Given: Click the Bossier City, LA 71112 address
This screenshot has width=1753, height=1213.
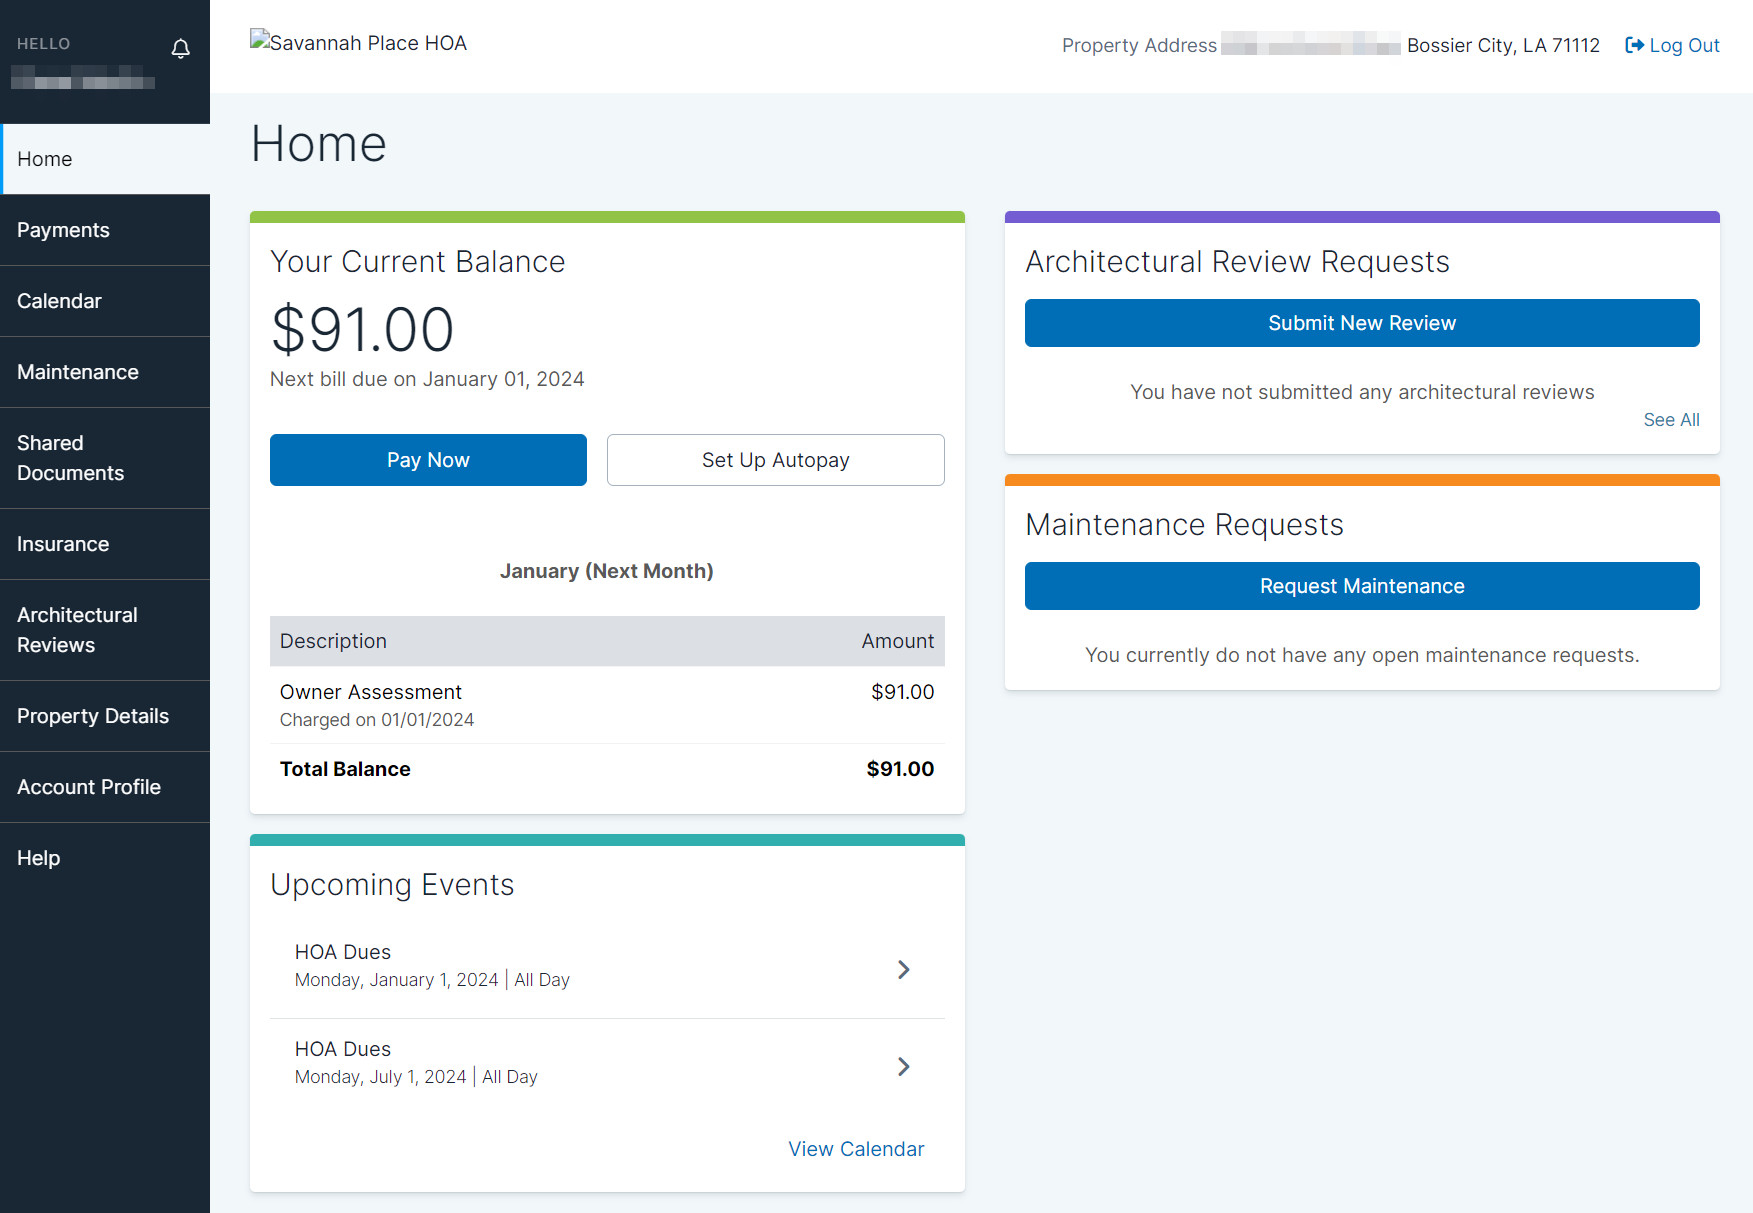Looking at the screenshot, I should (x=1503, y=45).
